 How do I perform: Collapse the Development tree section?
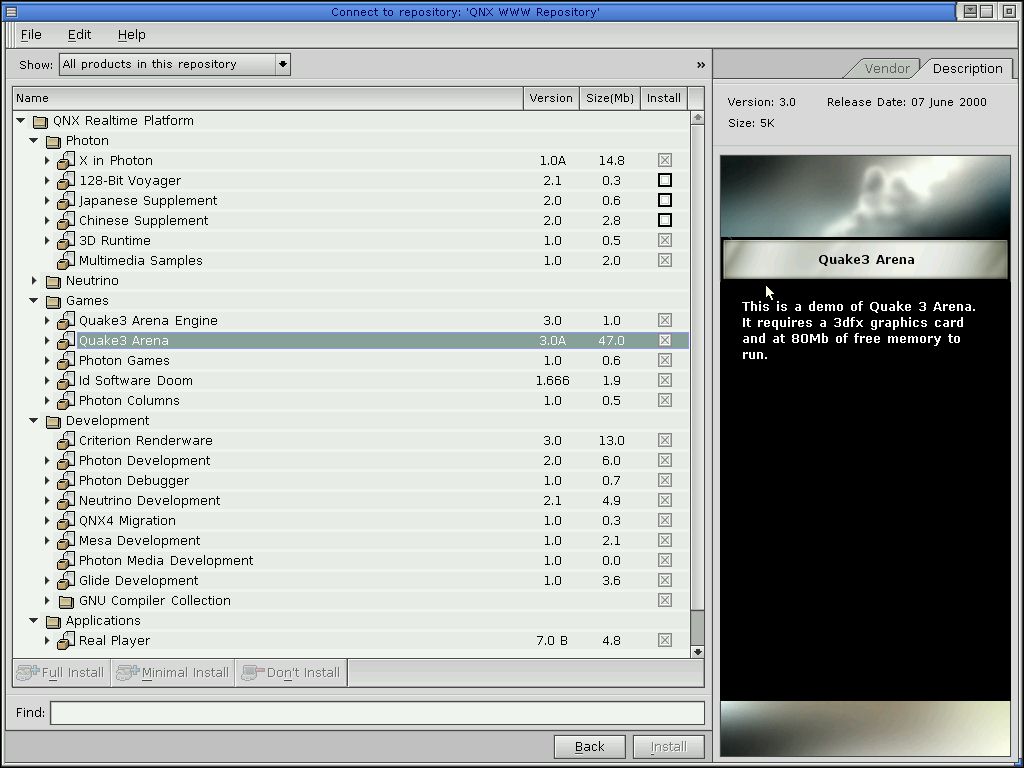(34, 421)
